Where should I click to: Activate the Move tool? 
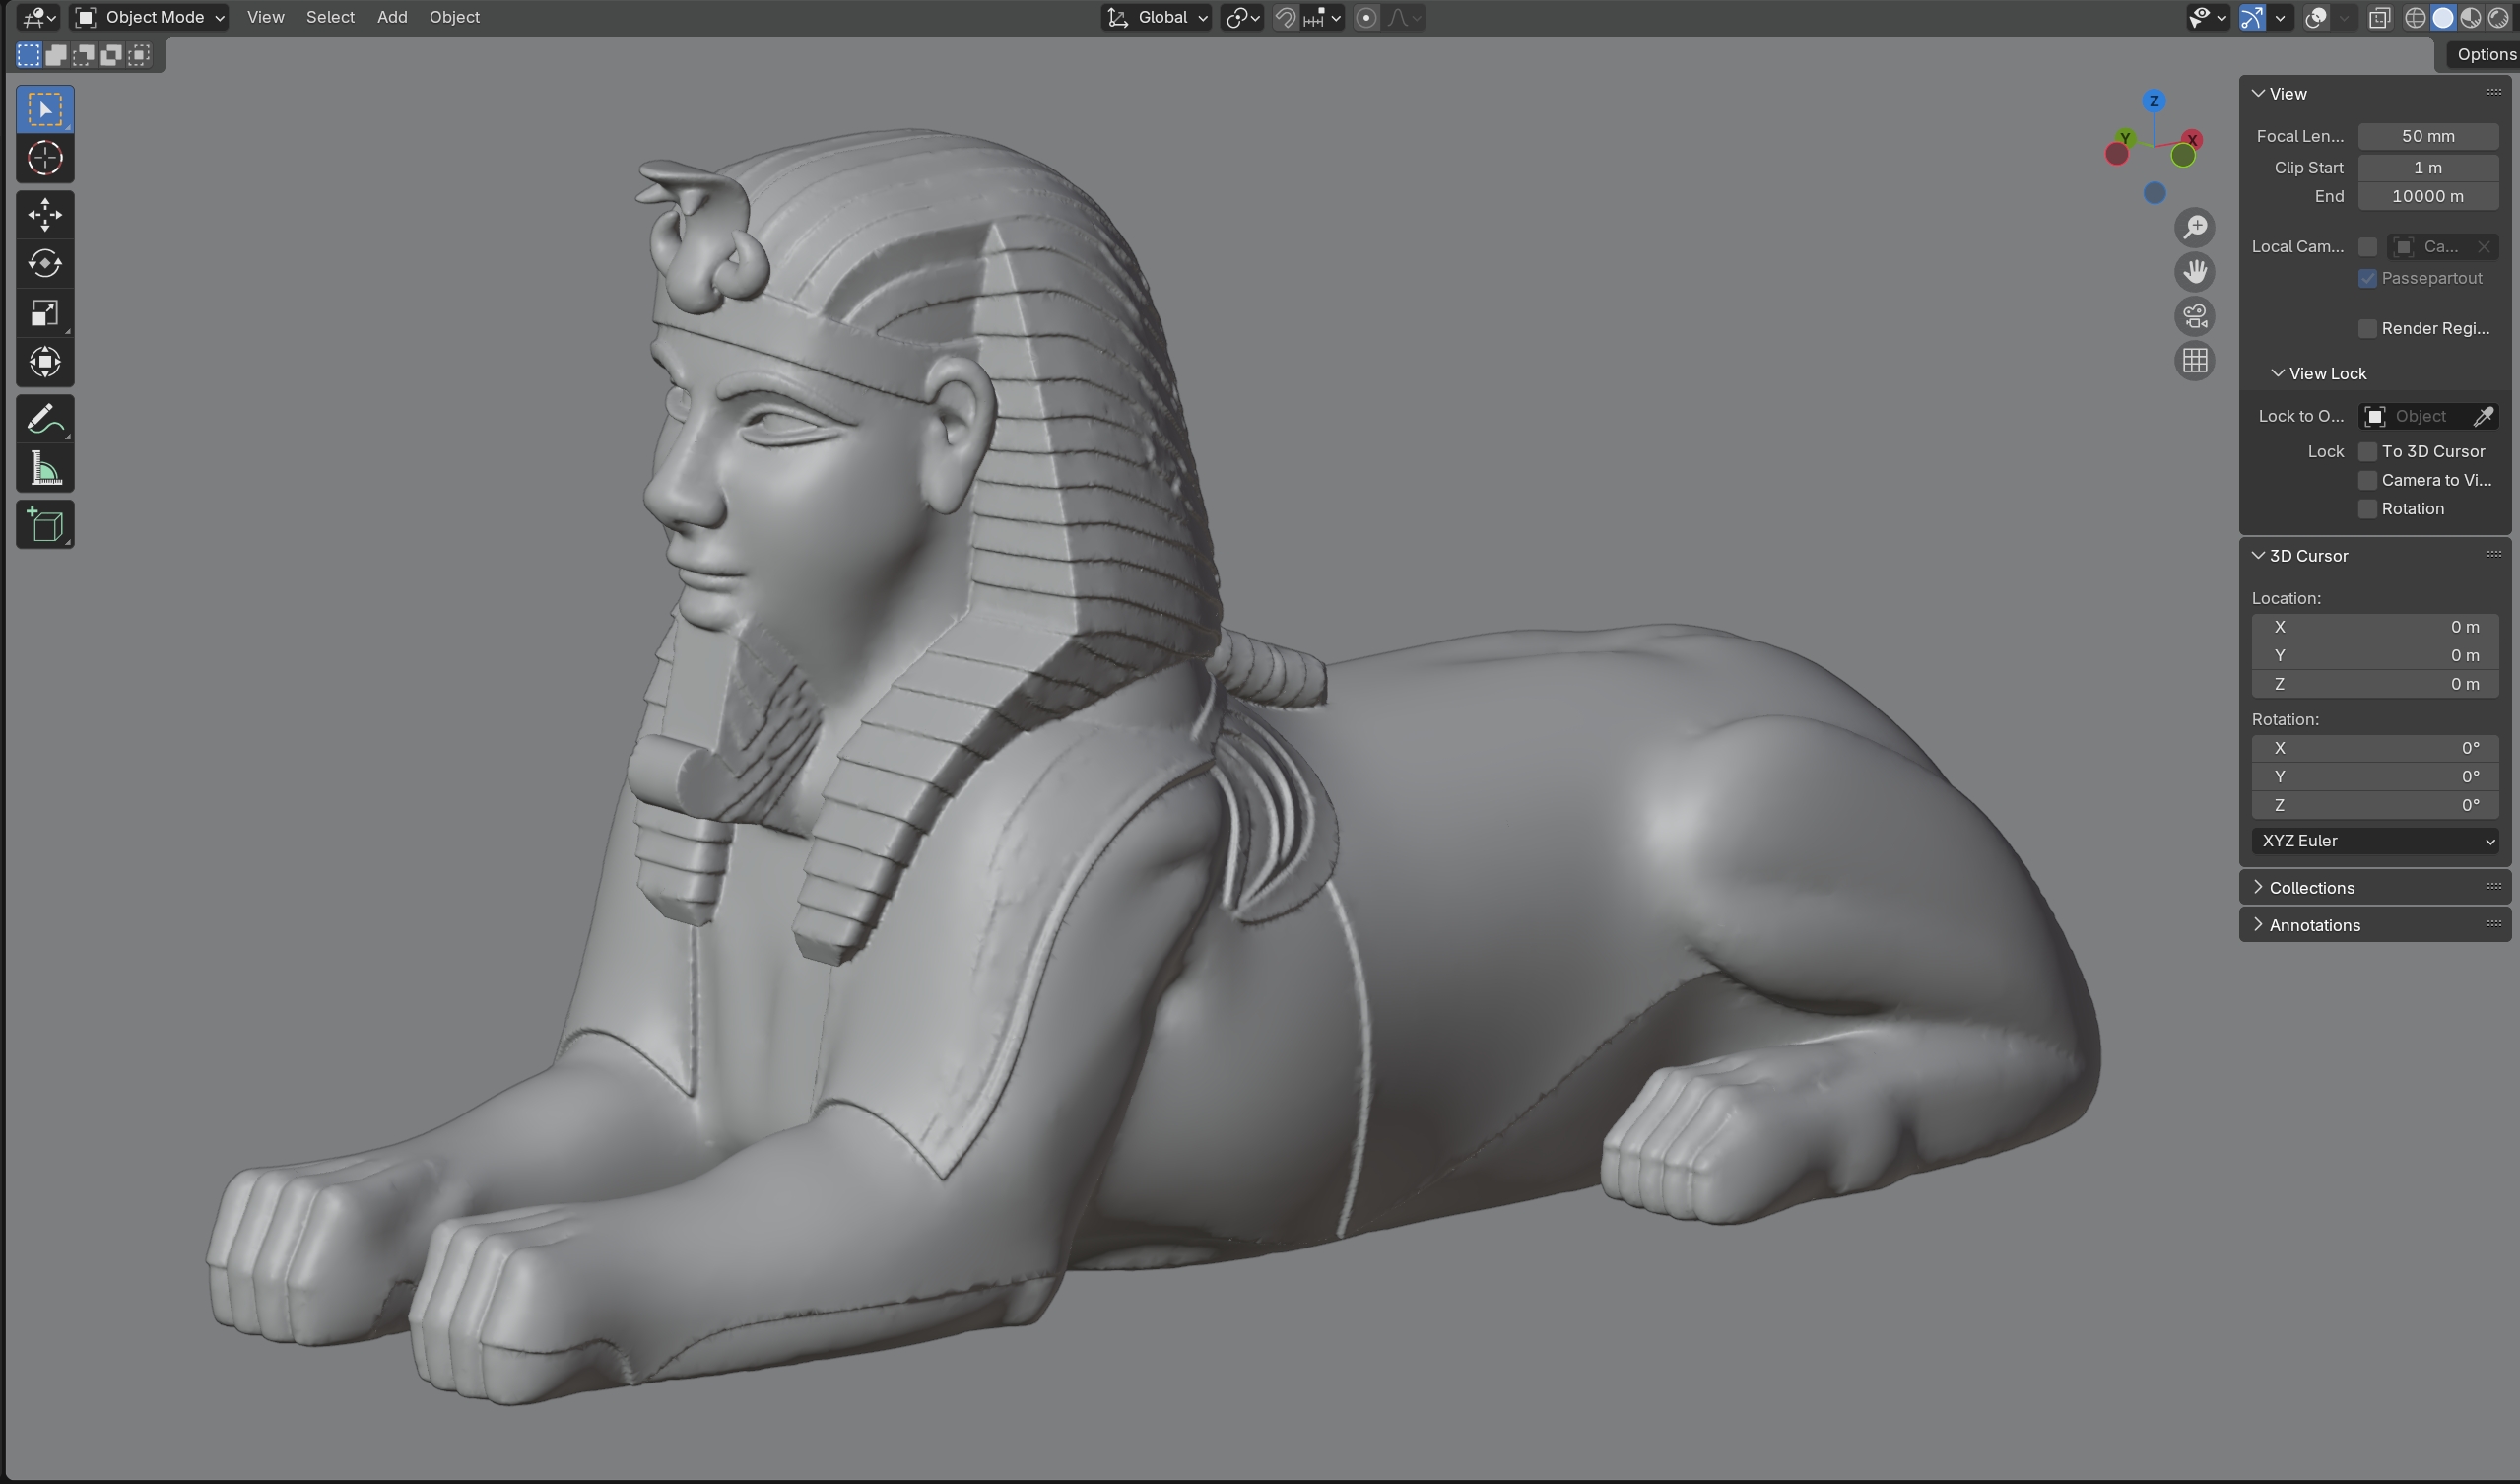[45, 214]
